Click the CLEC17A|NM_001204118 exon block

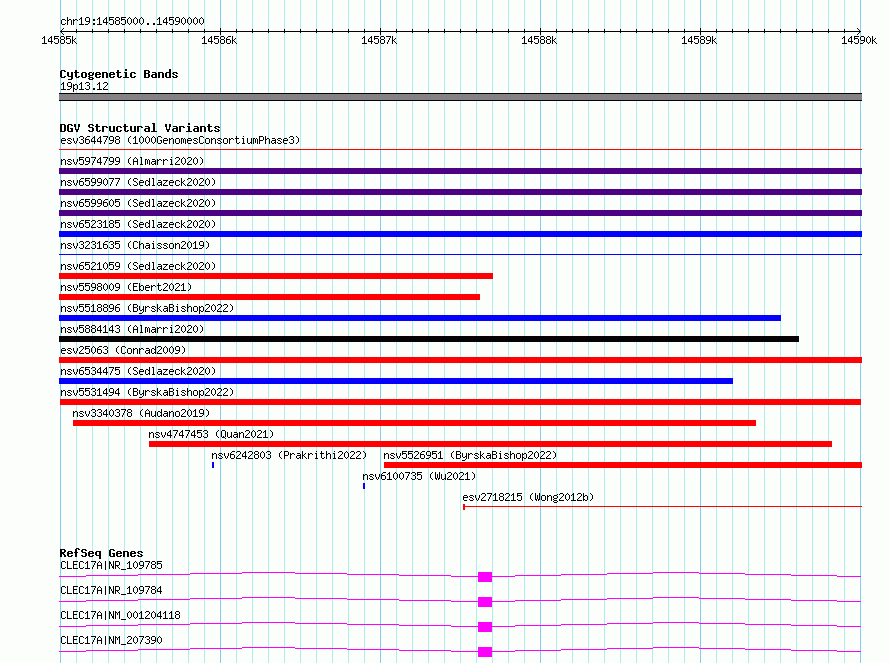coord(485,627)
